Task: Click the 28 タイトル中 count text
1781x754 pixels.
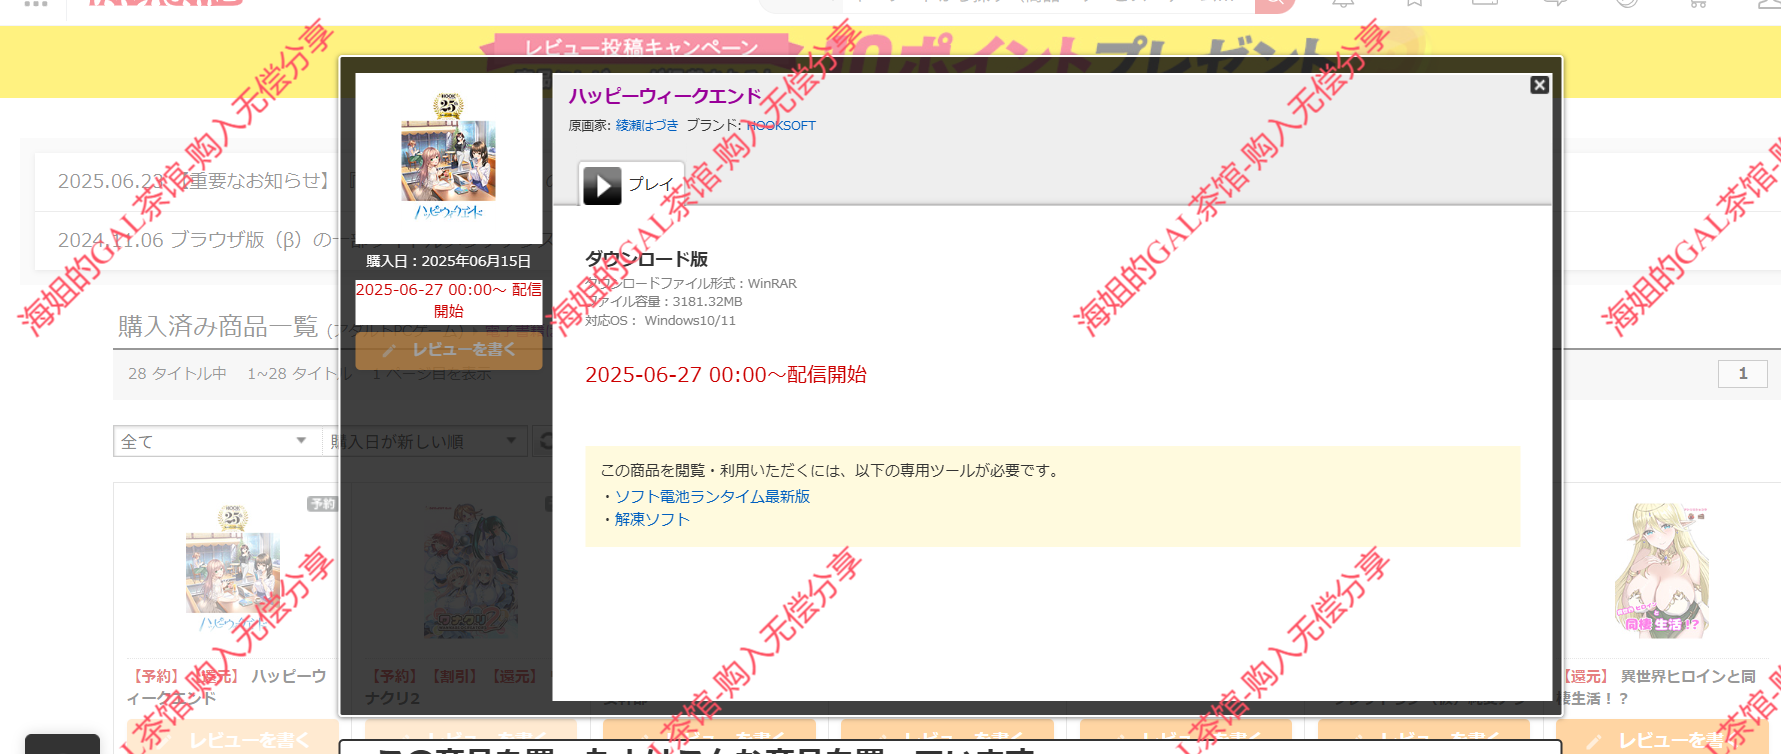Action: (177, 373)
